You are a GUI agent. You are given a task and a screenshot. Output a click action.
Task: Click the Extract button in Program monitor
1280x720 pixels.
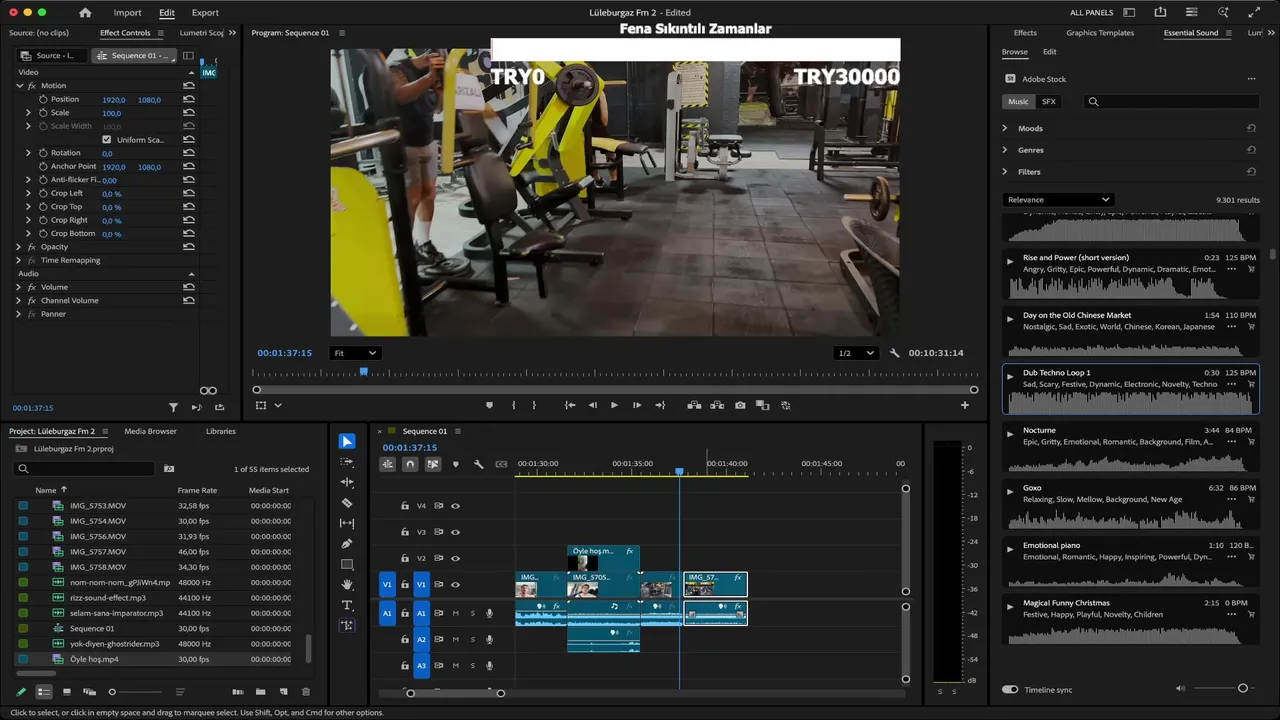click(717, 405)
